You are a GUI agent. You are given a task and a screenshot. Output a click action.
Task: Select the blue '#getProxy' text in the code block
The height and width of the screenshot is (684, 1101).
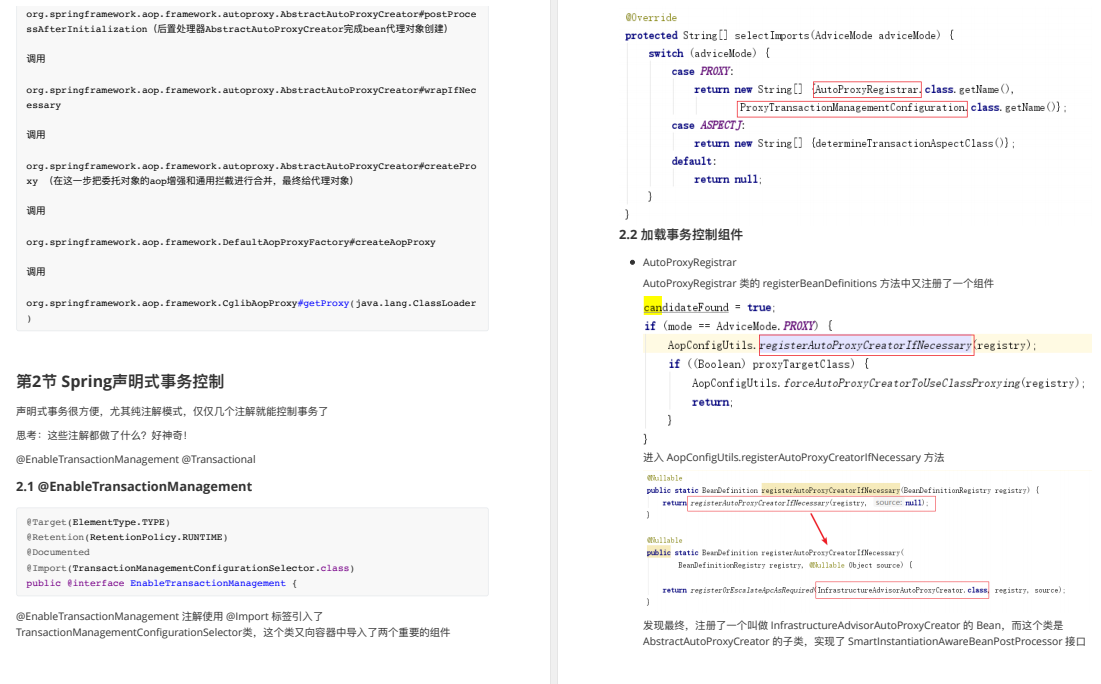(x=324, y=303)
